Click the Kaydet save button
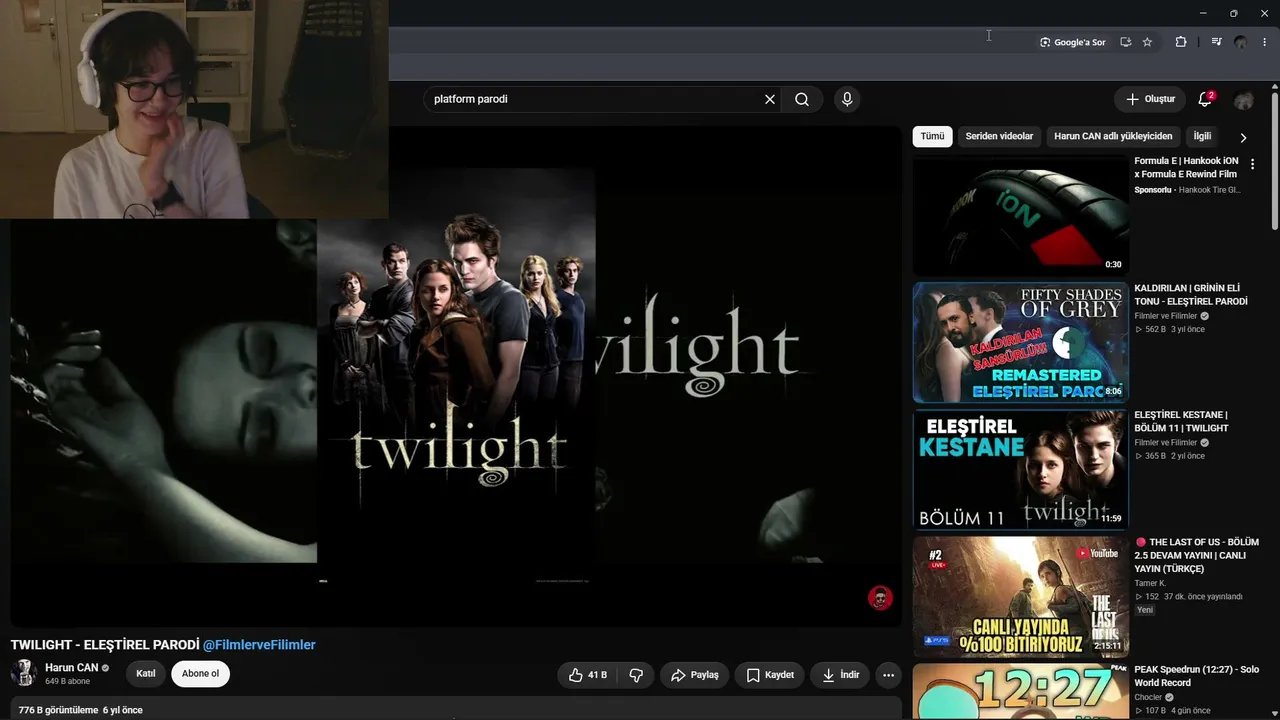Viewport: 1280px width, 720px height. pyautogui.click(x=770, y=675)
